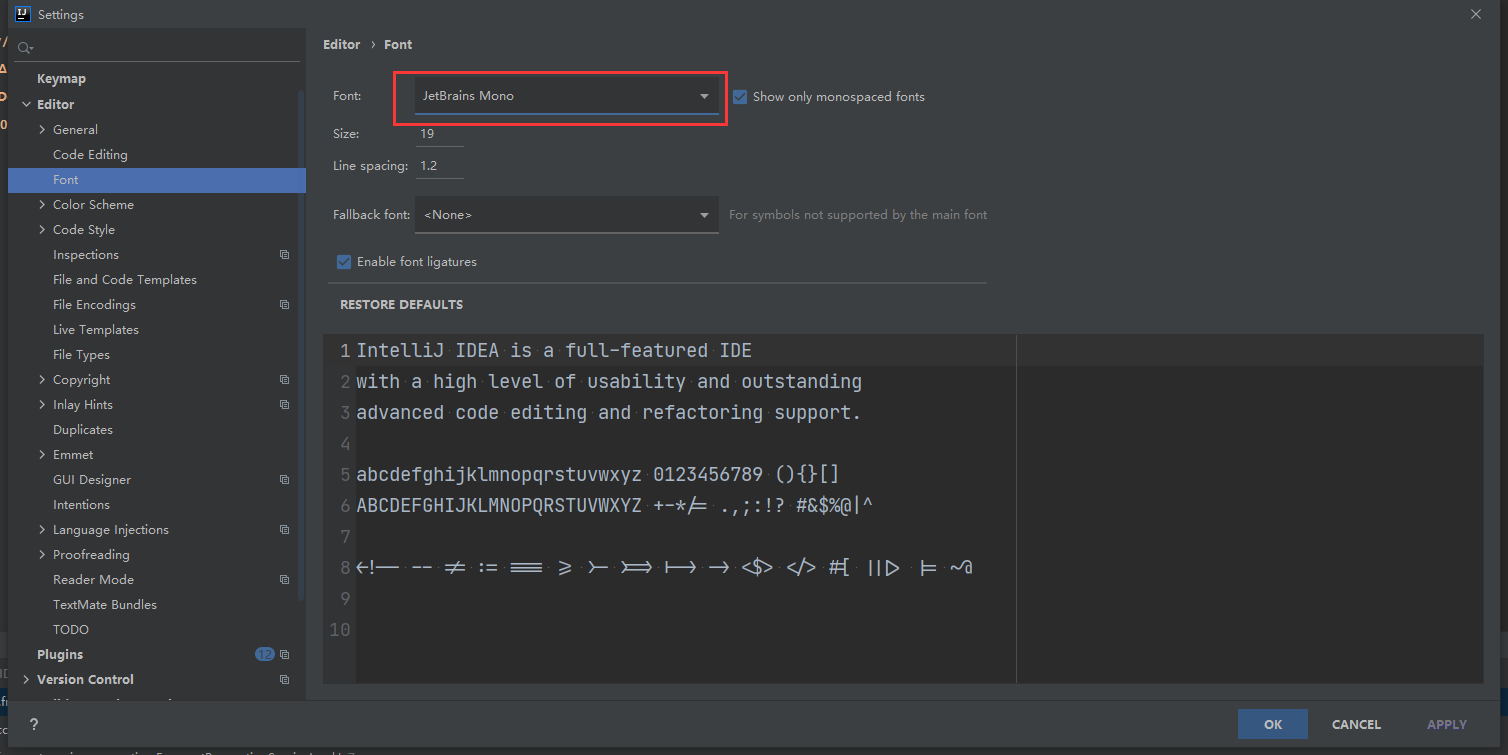Click the project-level icon next to File Encodings
The height and width of the screenshot is (755, 1508).
pos(285,305)
